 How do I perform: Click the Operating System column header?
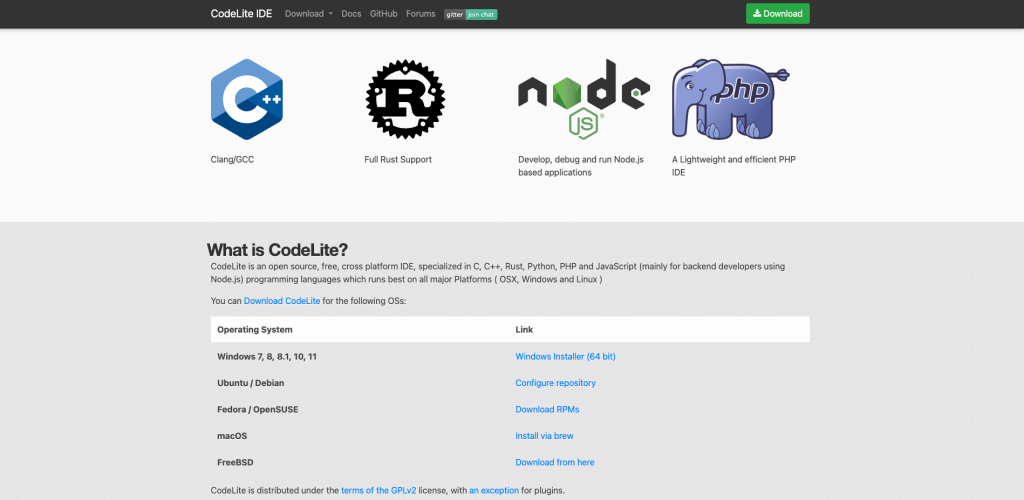[255, 330]
